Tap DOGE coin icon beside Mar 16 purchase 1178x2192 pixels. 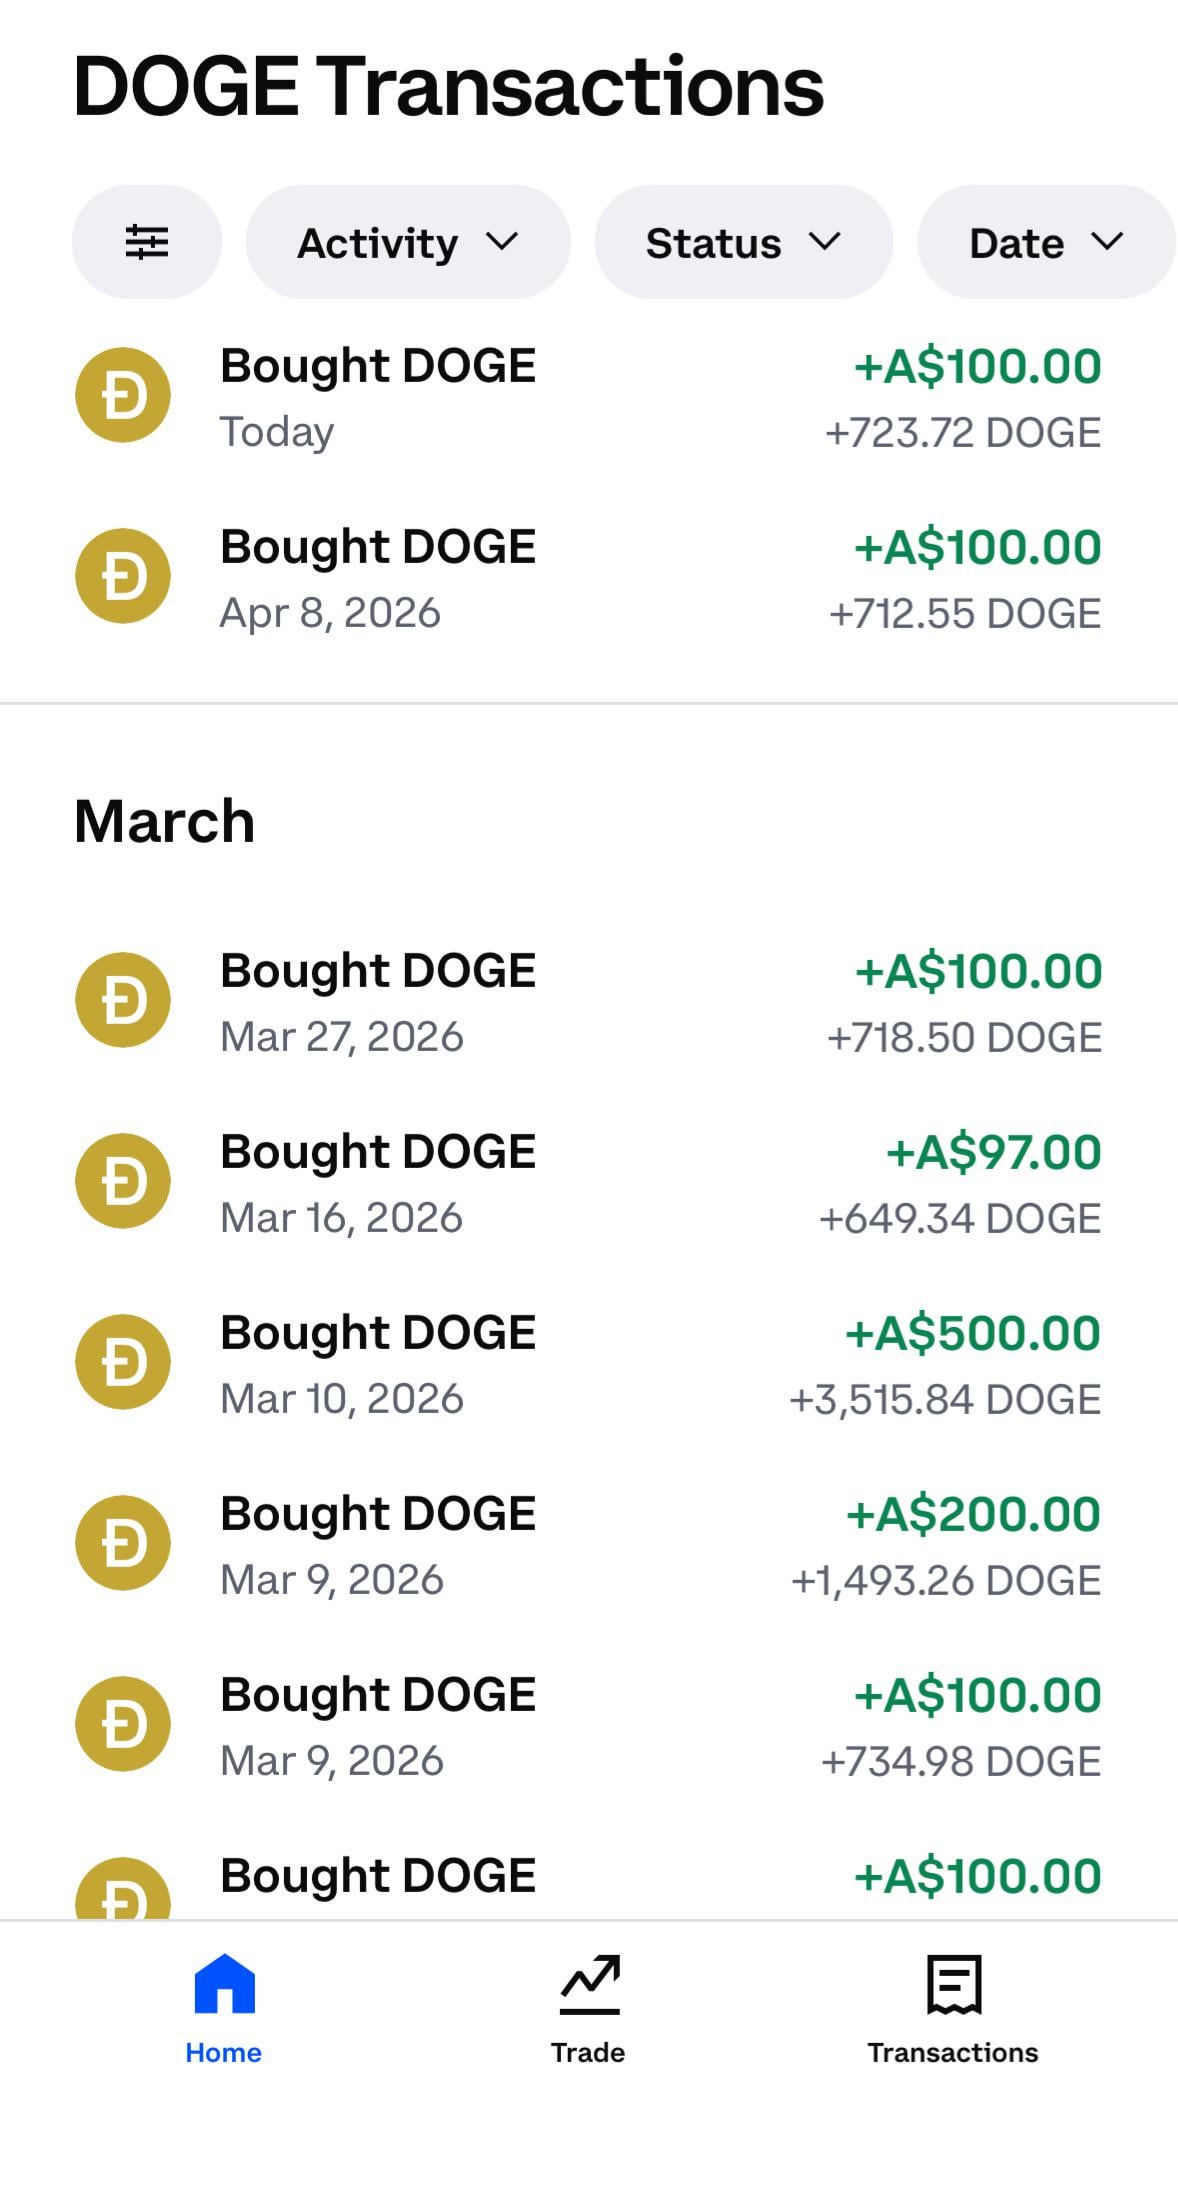pyautogui.click(x=123, y=1181)
